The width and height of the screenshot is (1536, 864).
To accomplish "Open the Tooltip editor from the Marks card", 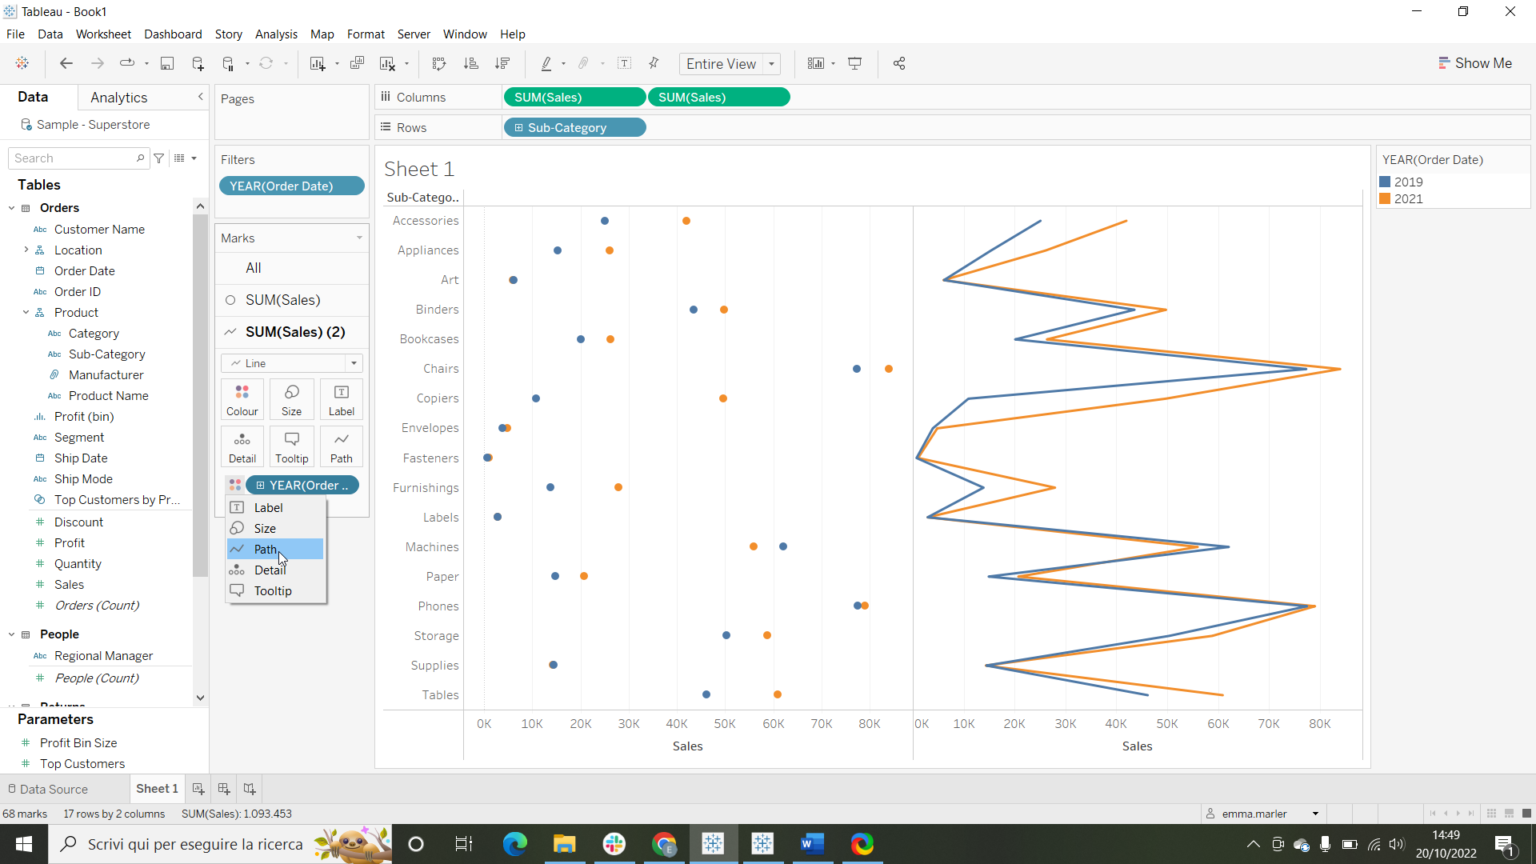I will point(291,446).
